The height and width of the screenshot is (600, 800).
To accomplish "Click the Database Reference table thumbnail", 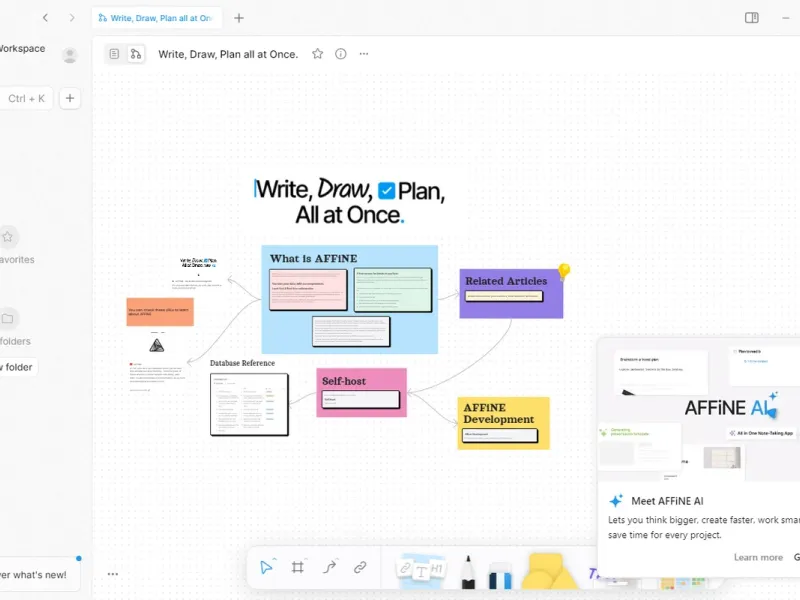I will click(249, 405).
